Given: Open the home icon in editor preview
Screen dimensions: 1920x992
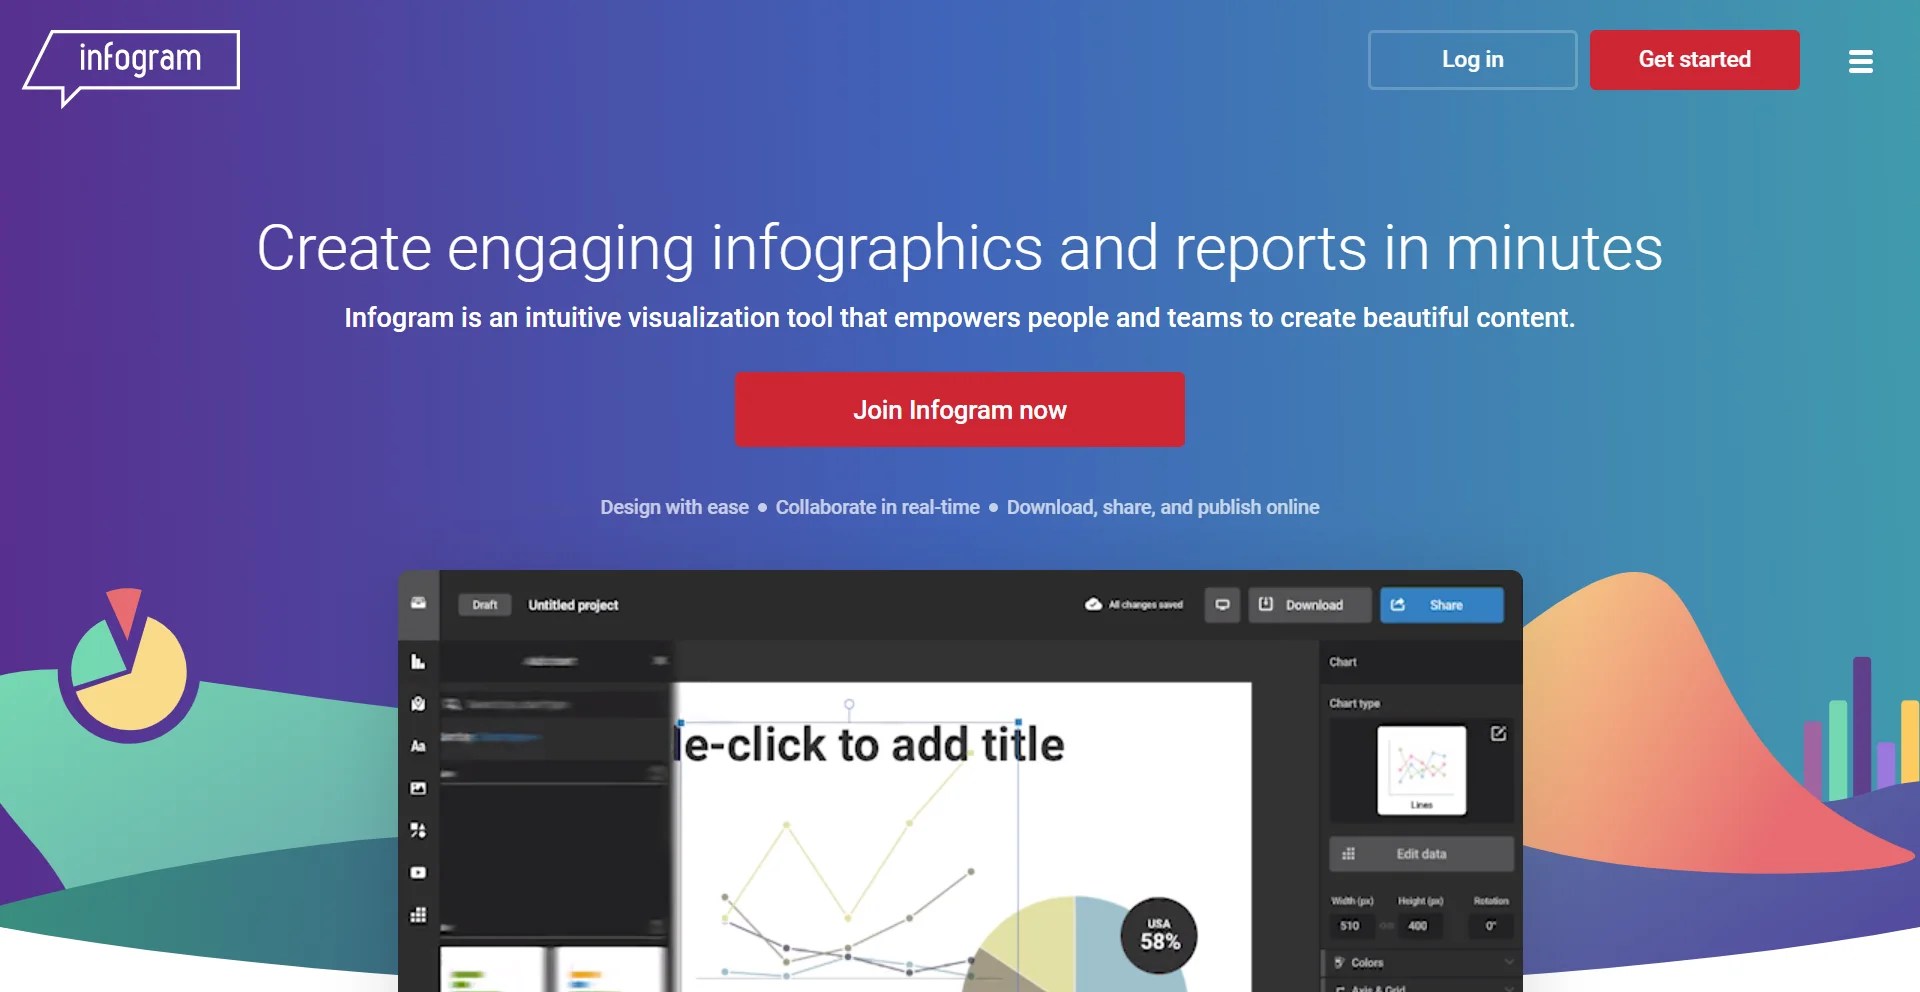Looking at the screenshot, I should coord(418,603).
